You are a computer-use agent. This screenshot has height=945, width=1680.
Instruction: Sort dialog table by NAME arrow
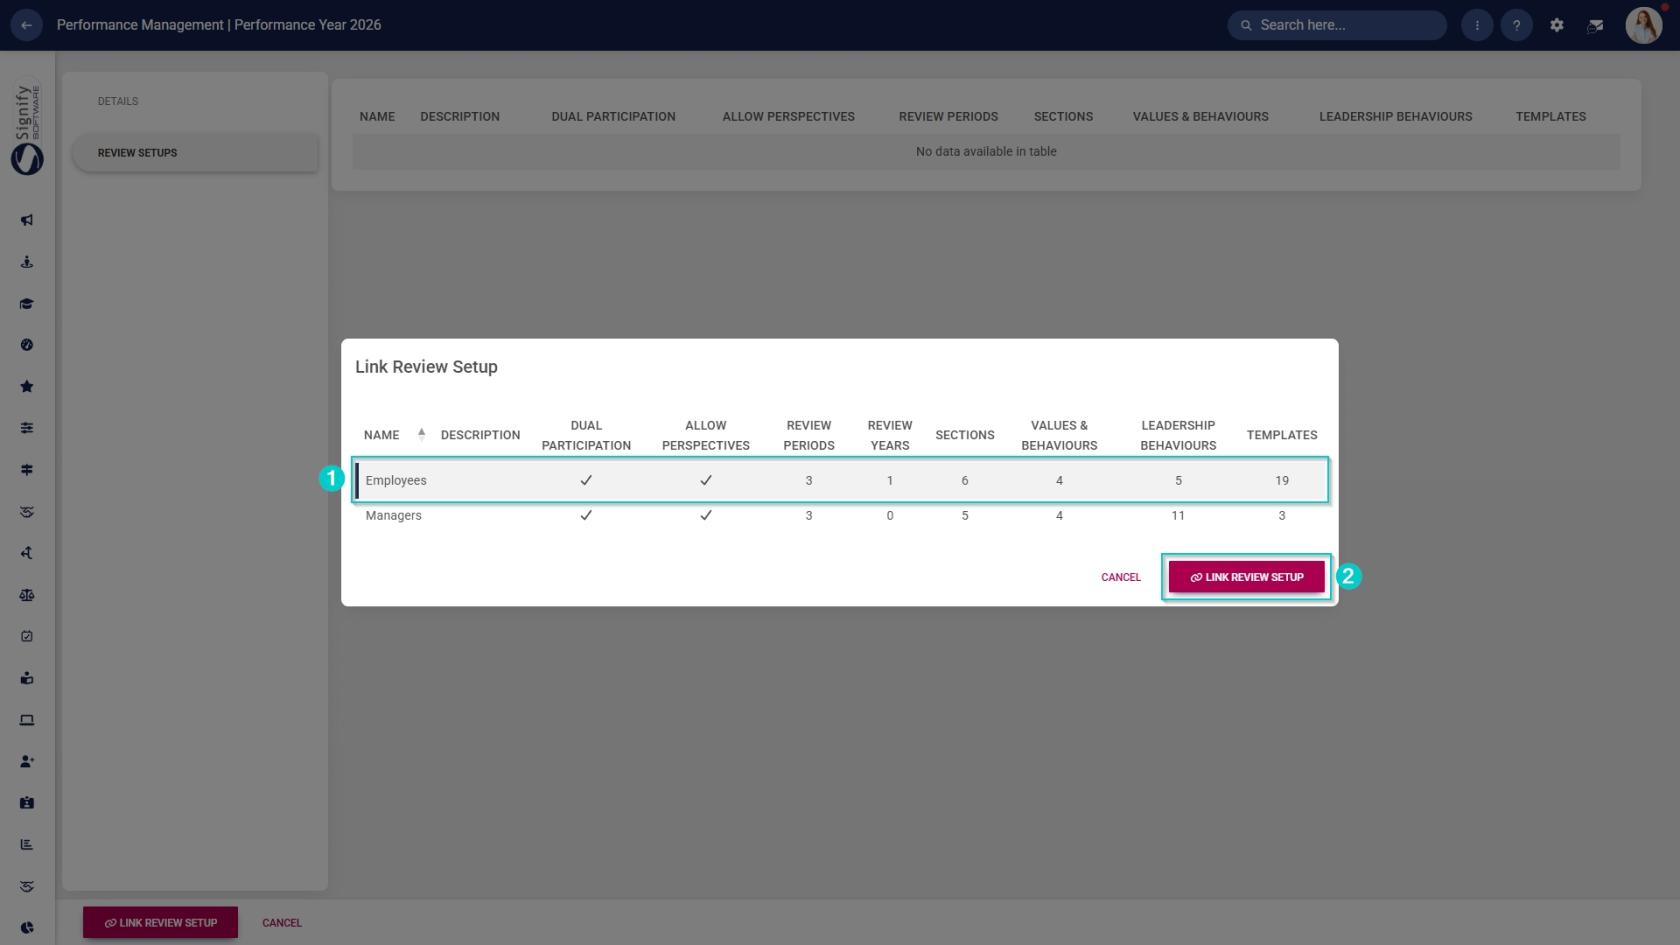[421, 434]
